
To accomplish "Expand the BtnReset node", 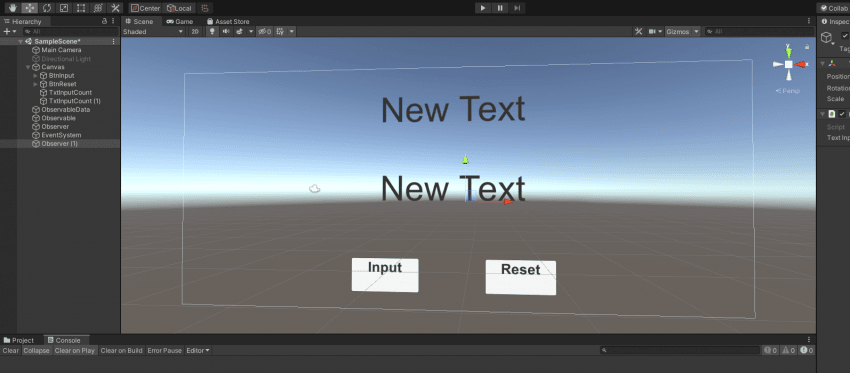I will (36, 84).
